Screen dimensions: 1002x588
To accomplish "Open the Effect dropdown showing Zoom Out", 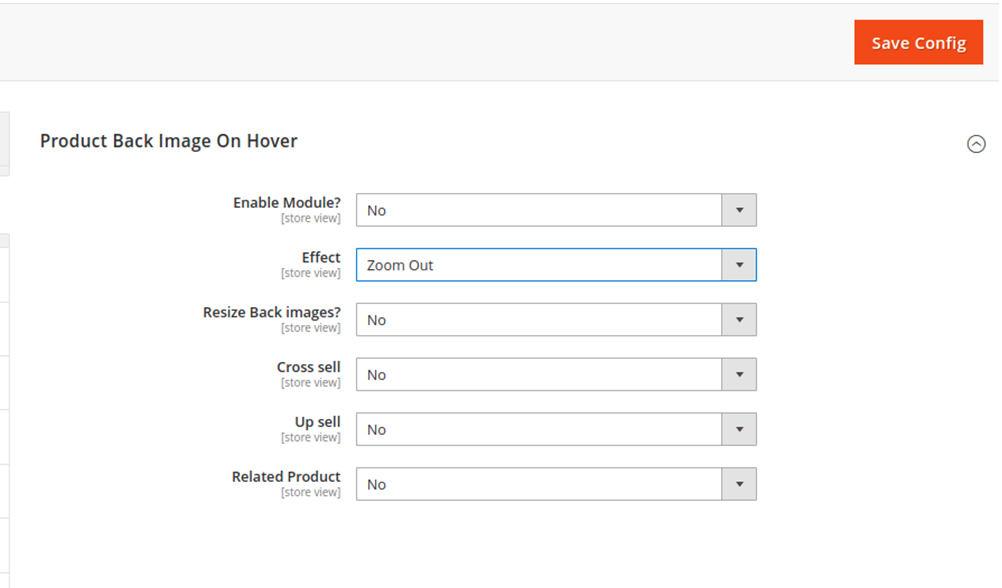I will (x=539, y=265).
